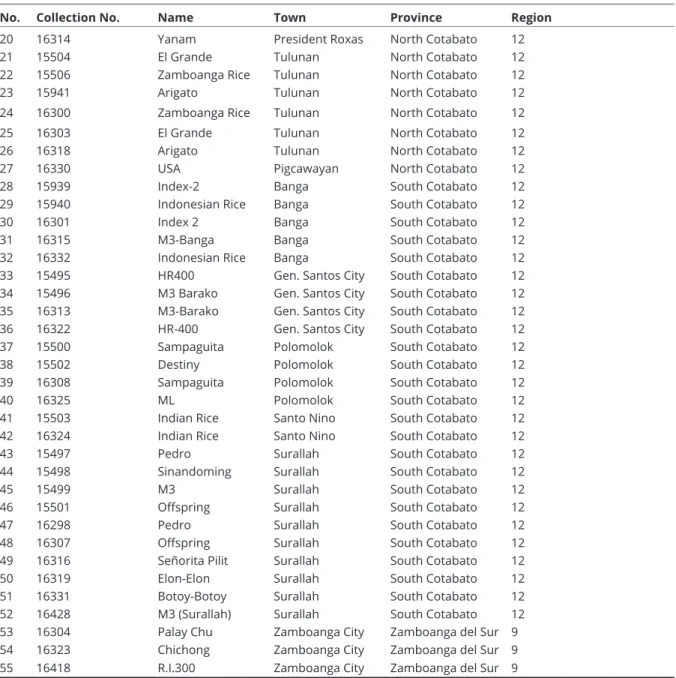
Task: Select collection number 15502
Action: tap(53, 364)
